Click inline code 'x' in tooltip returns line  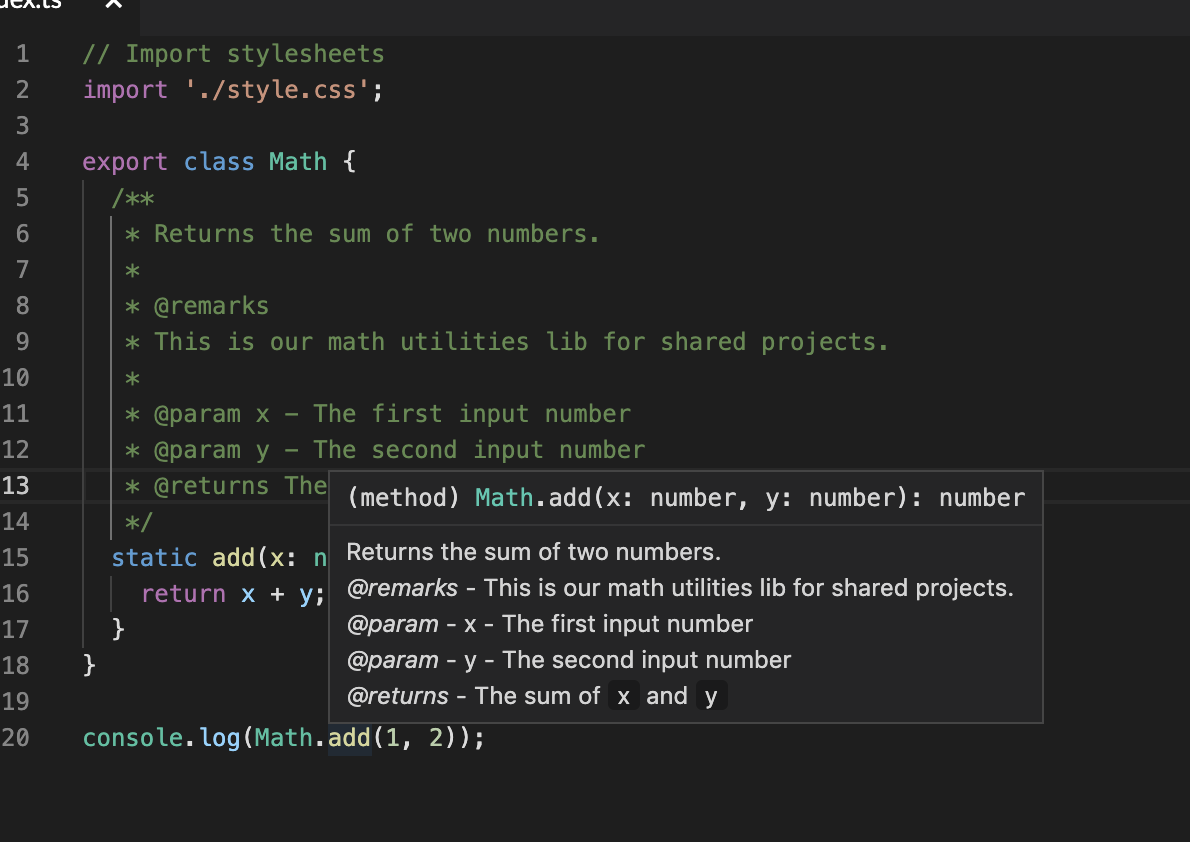pos(623,696)
